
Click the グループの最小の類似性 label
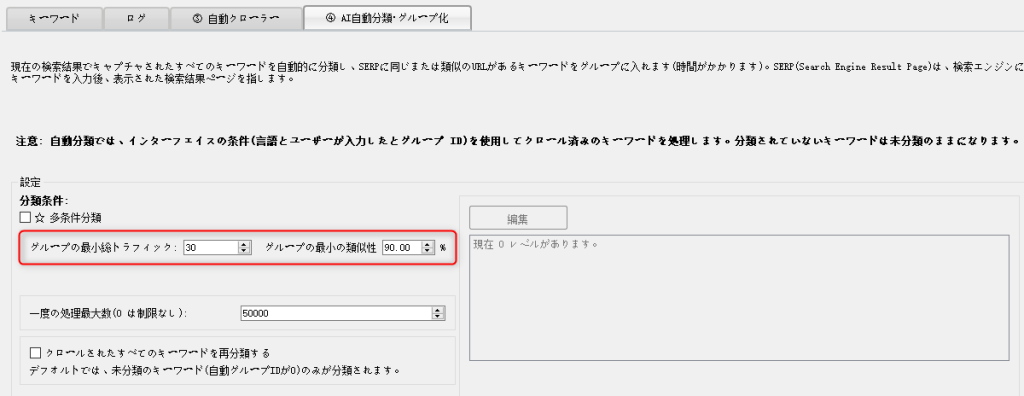[x=321, y=248]
